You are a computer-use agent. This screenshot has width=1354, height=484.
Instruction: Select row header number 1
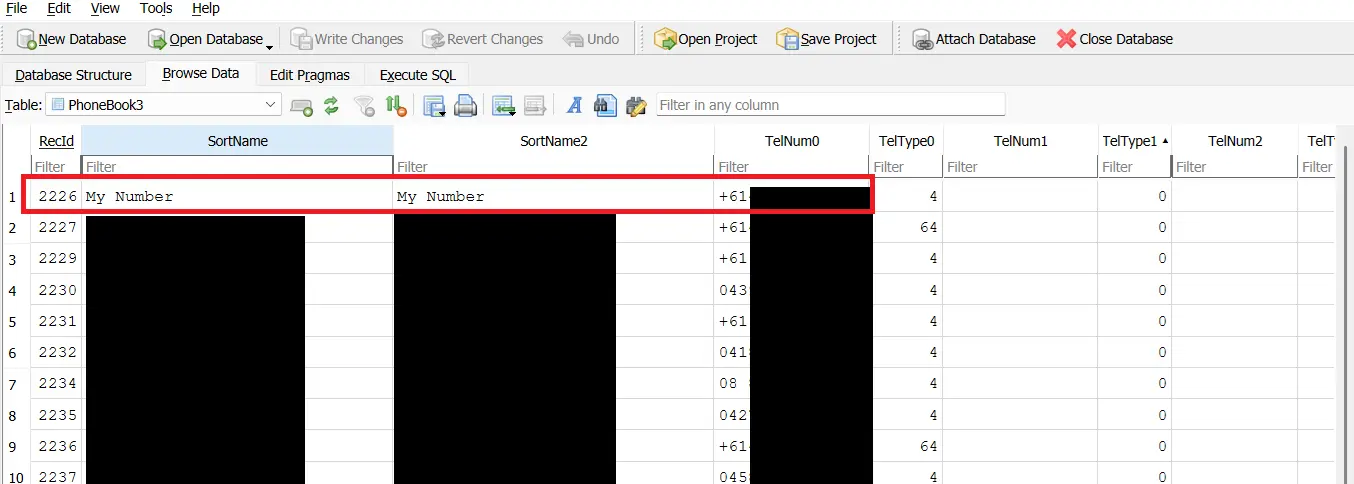[x=14, y=197]
